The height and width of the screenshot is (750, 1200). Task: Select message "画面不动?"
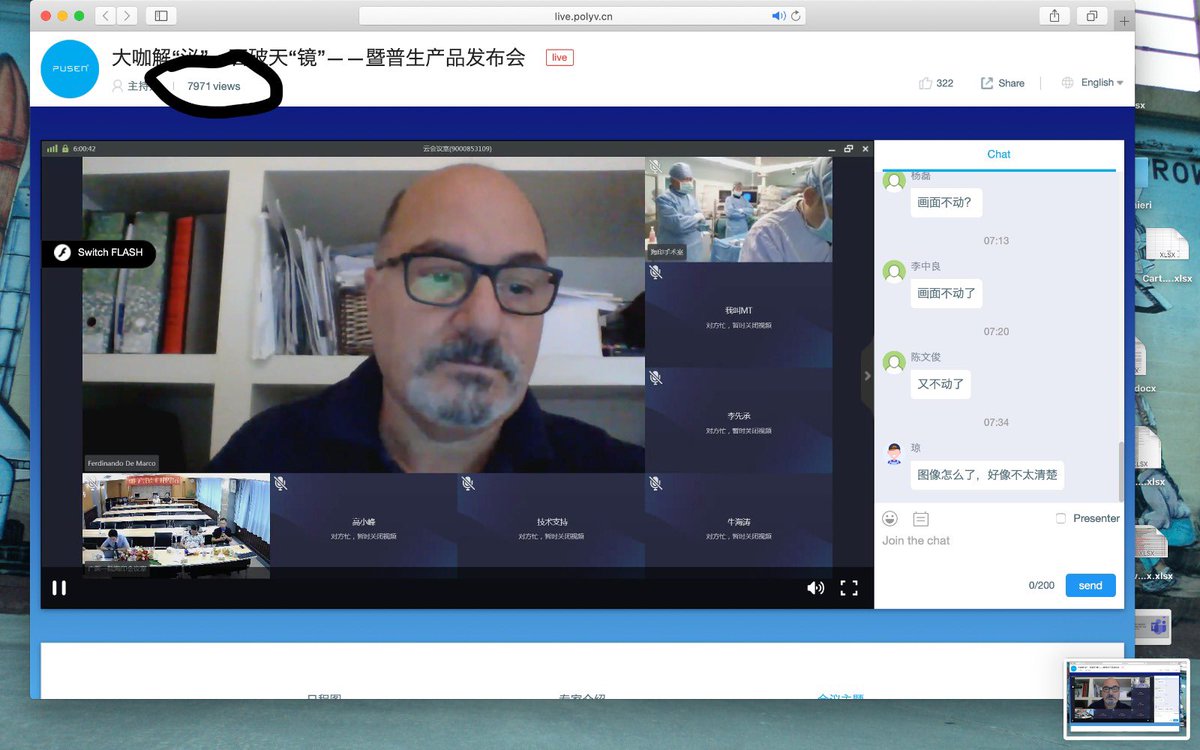coord(945,203)
